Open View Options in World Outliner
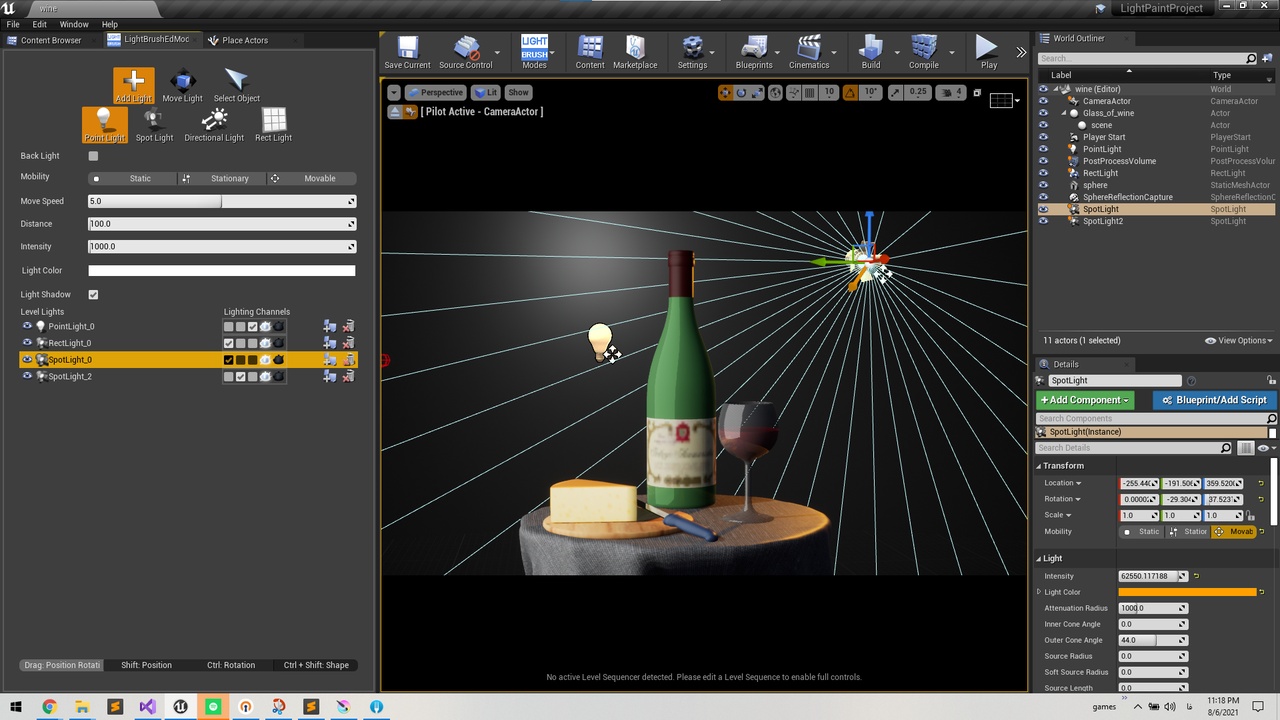 coord(1240,341)
